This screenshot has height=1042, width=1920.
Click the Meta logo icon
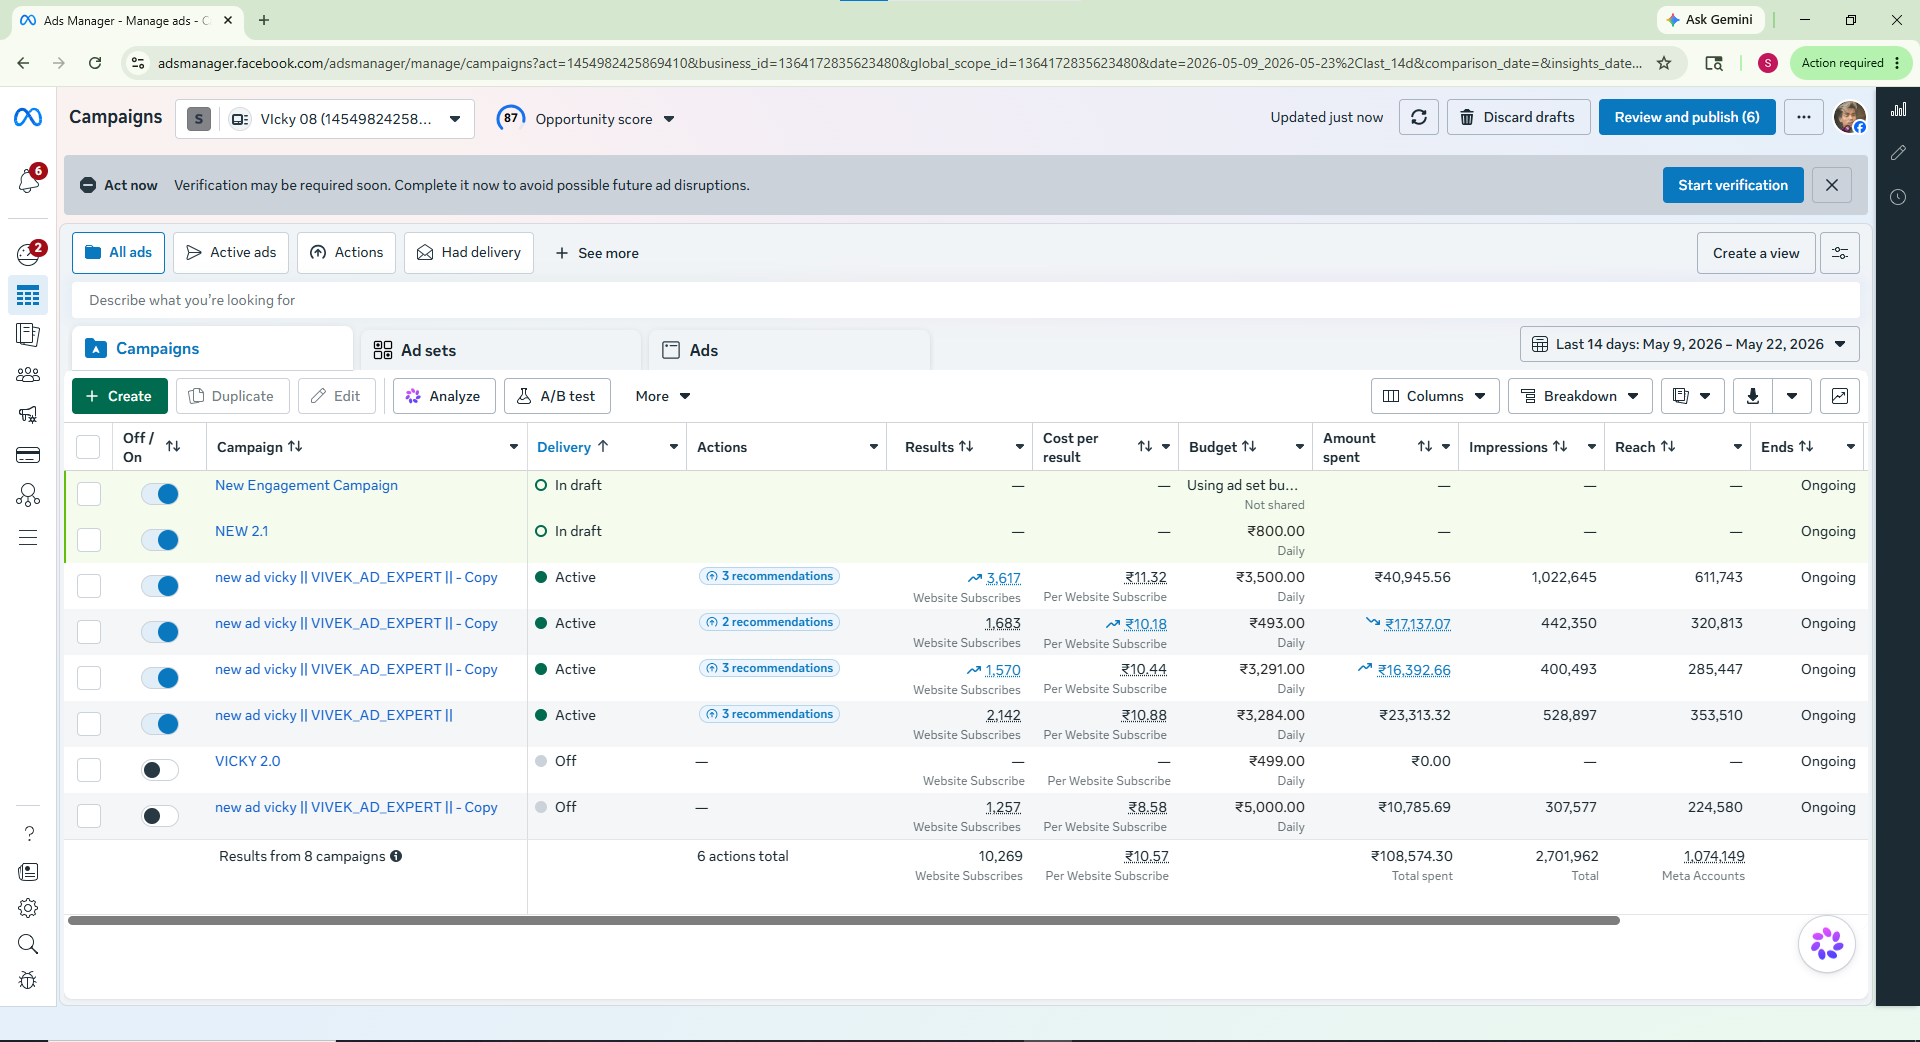[28, 117]
